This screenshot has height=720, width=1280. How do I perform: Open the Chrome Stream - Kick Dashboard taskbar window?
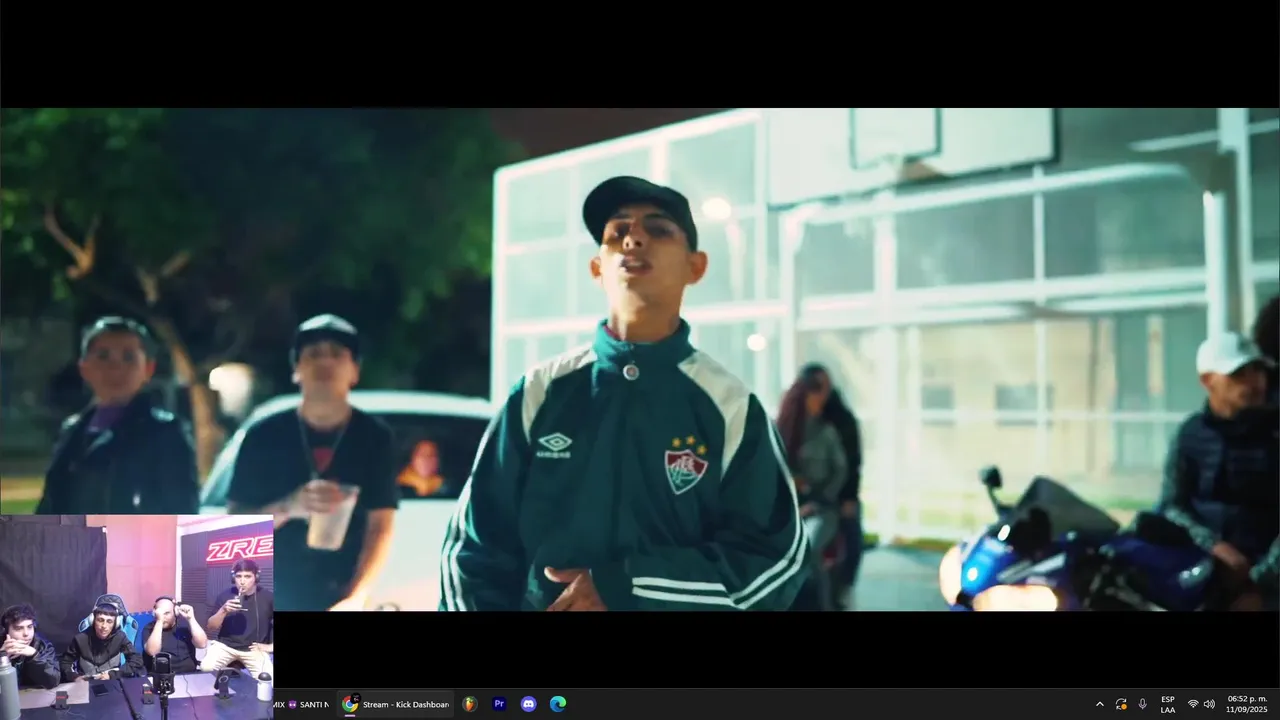(395, 704)
